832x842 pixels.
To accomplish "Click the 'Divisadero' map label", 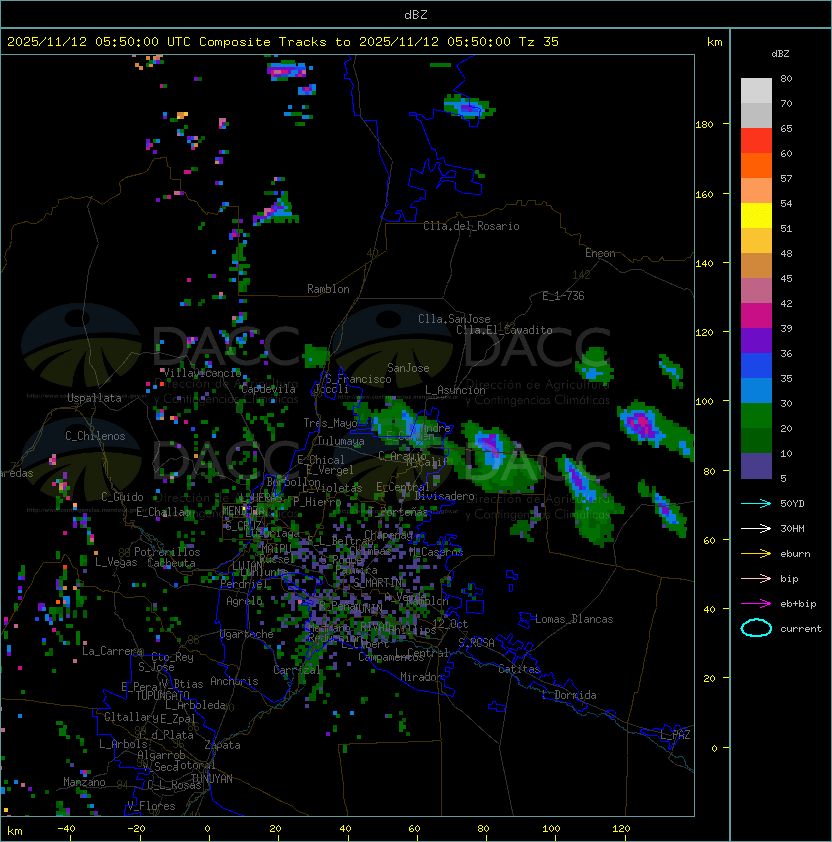I will coord(445,496).
